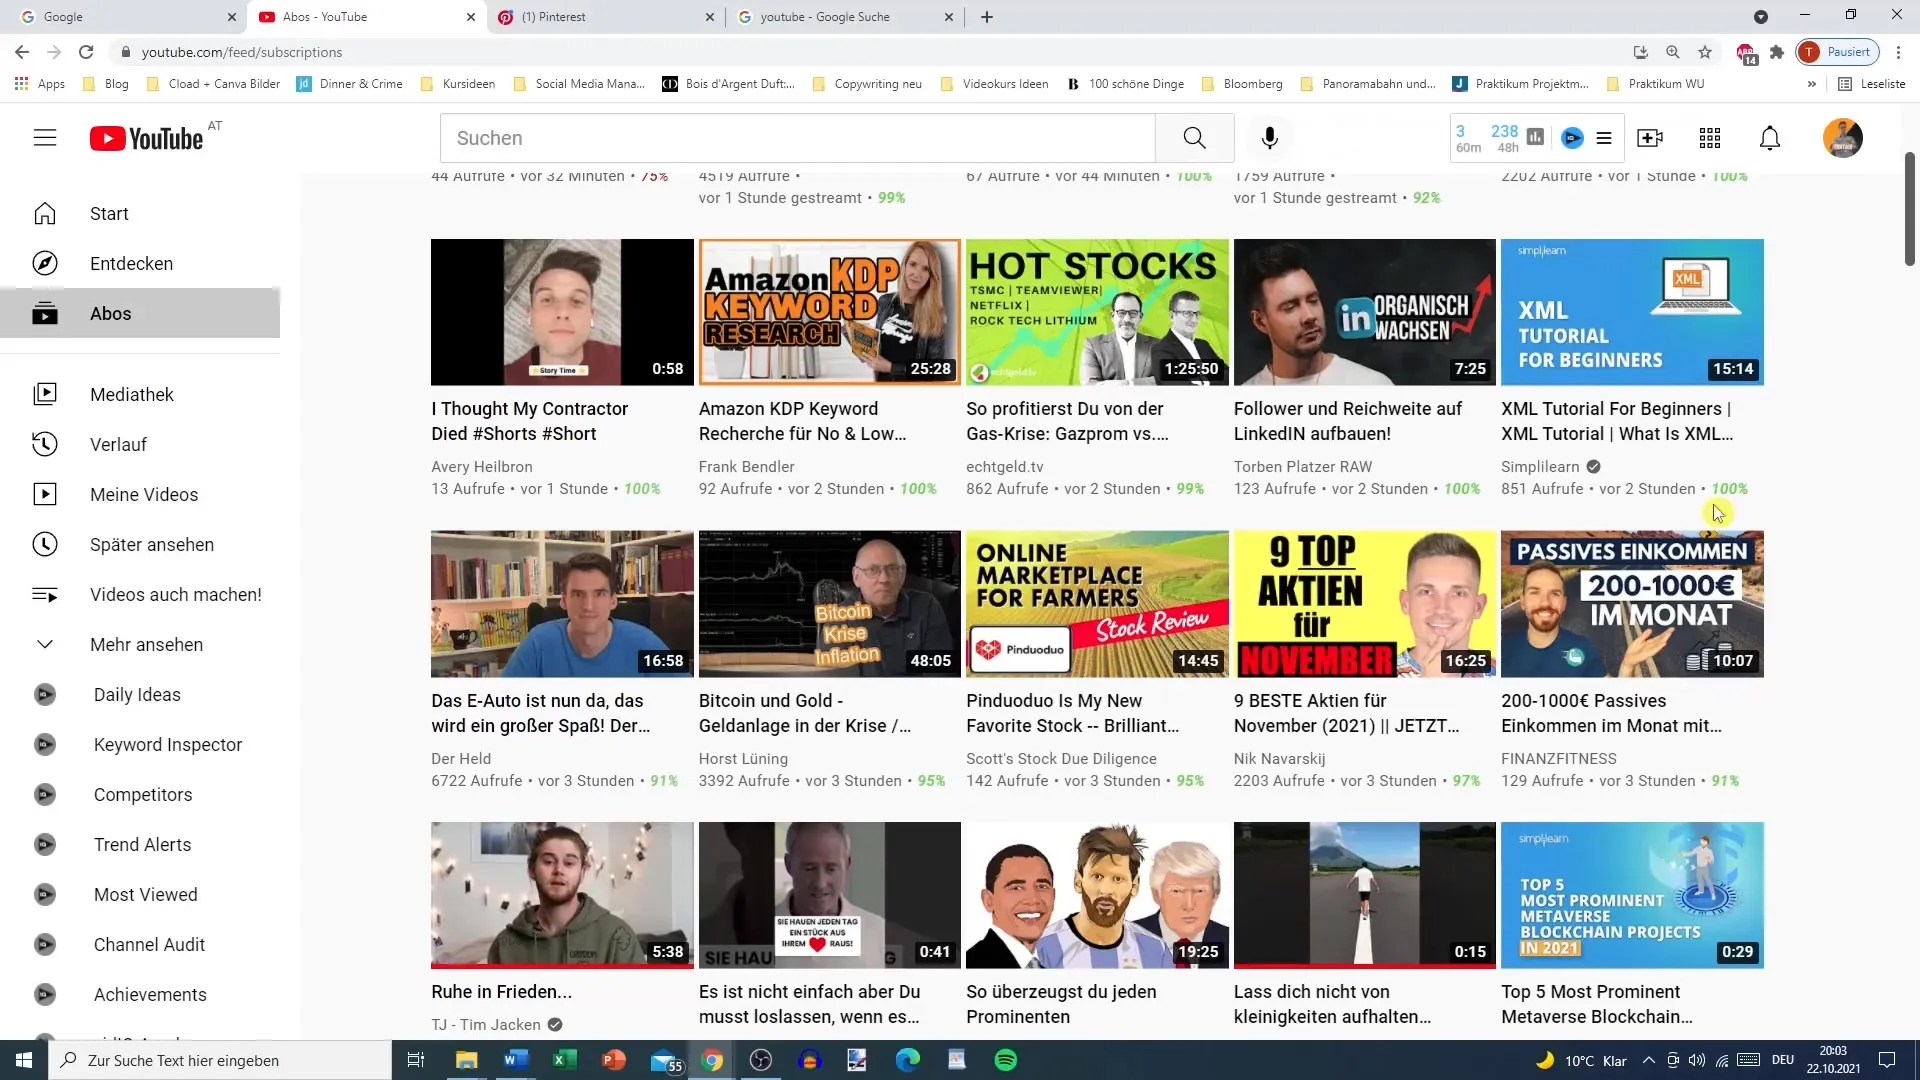Open Follower und Reichweite auf LinkedIN title

[1348, 421]
